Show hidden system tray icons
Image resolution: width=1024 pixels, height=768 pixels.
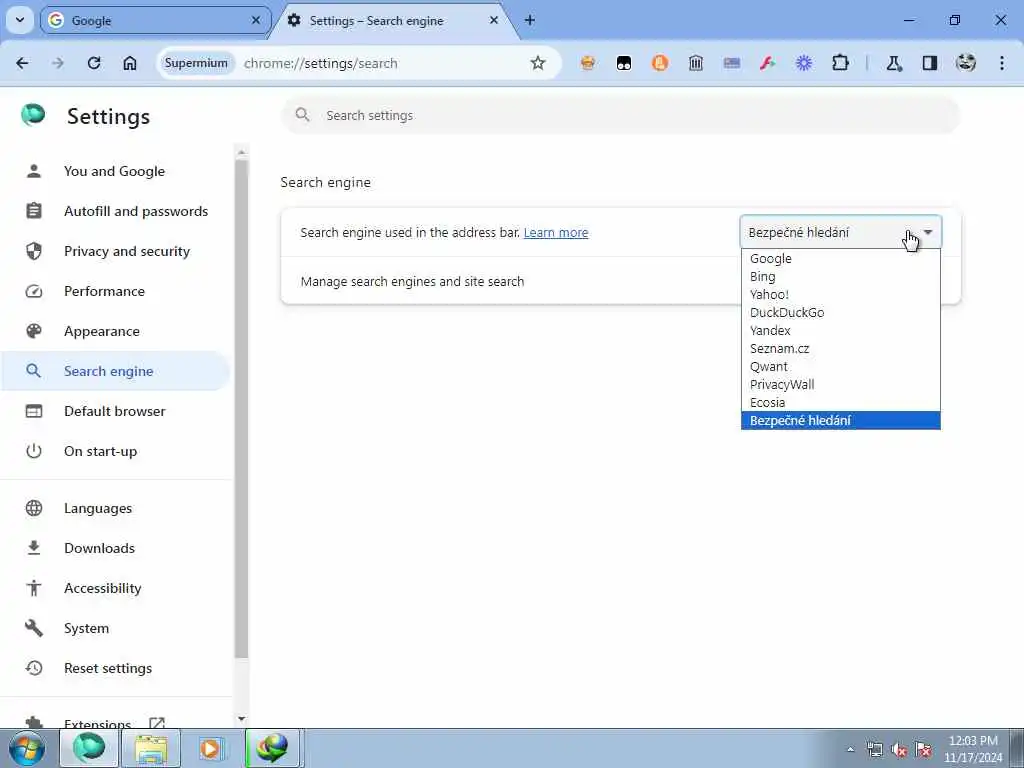coord(850,749)
